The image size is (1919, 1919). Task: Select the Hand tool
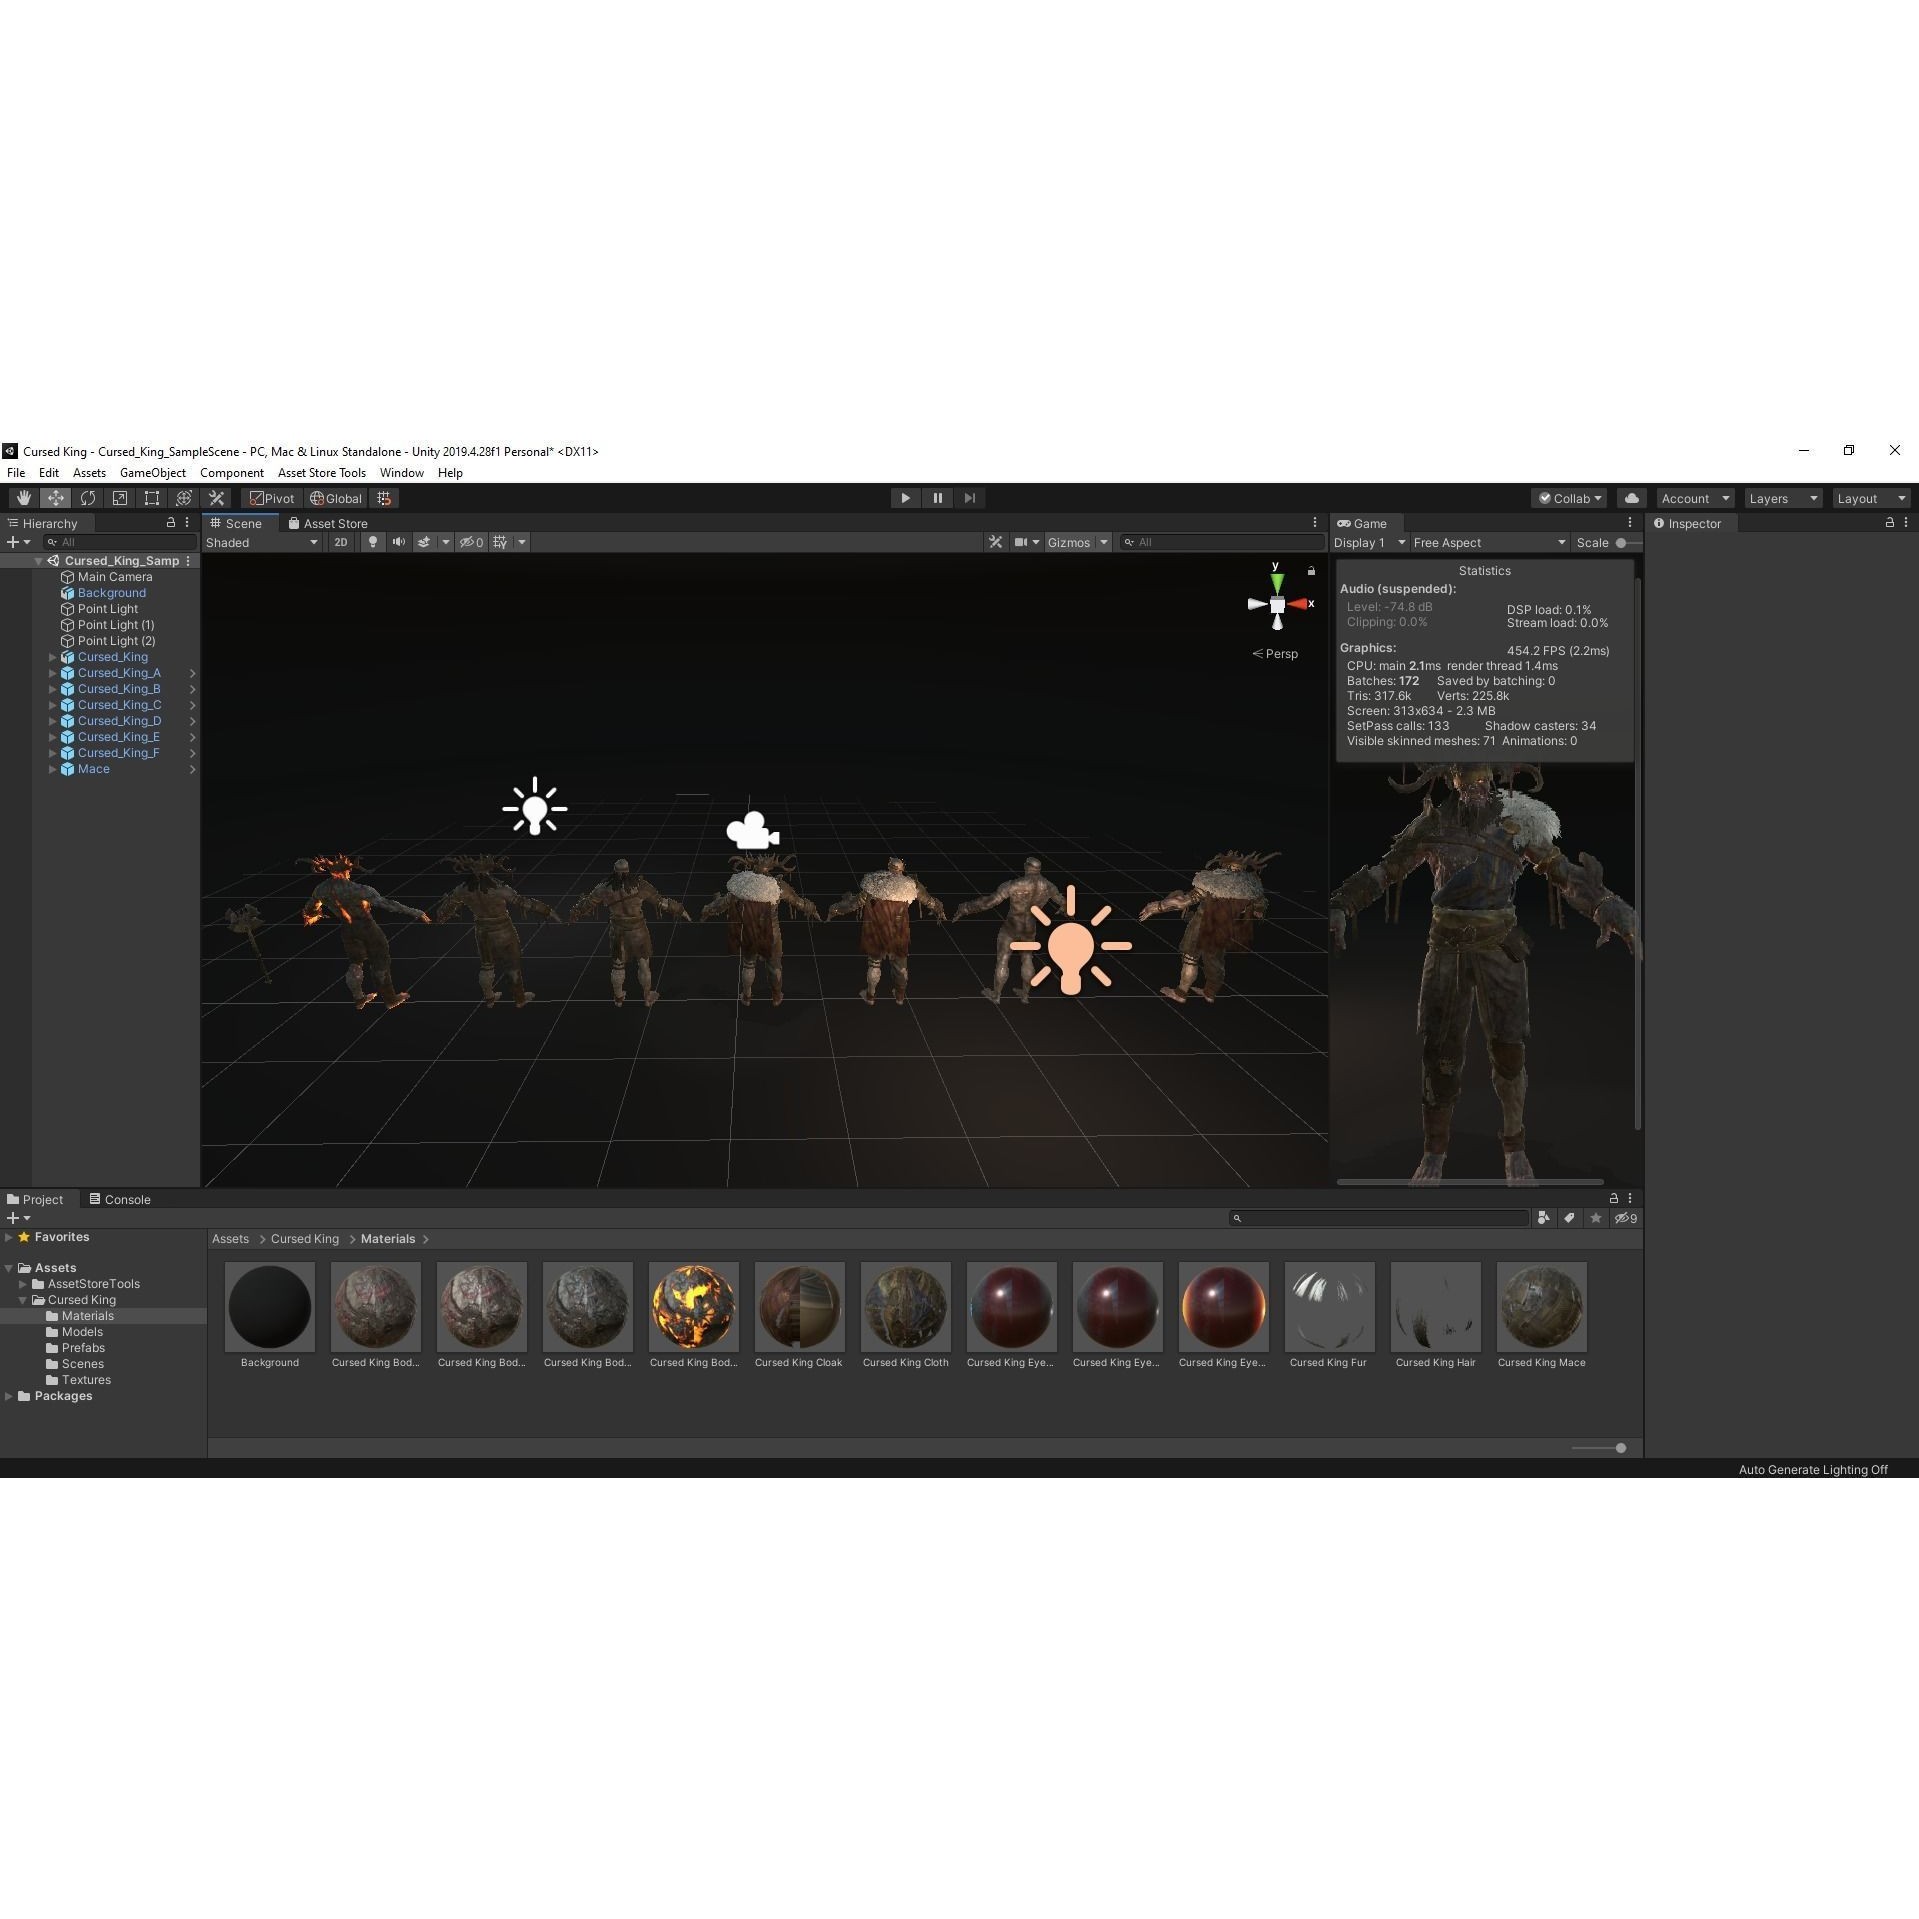click(23, 497)
